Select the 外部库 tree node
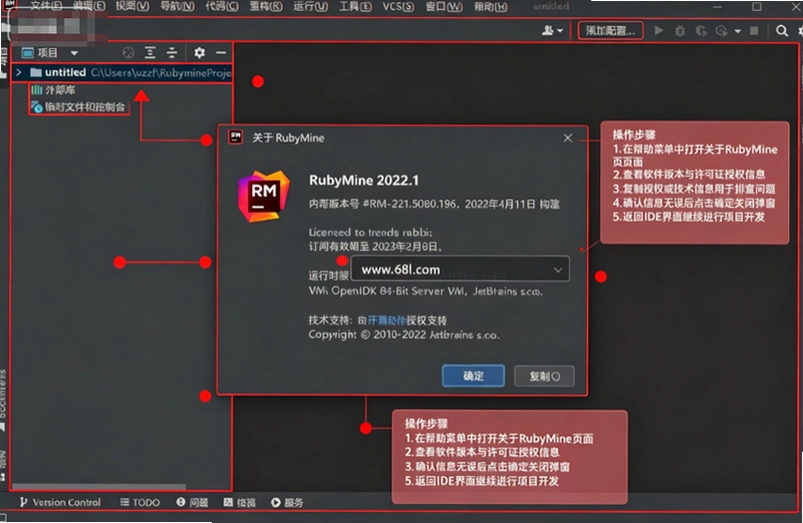Screen dimensions: 803x523 click(x=53, y=90)
